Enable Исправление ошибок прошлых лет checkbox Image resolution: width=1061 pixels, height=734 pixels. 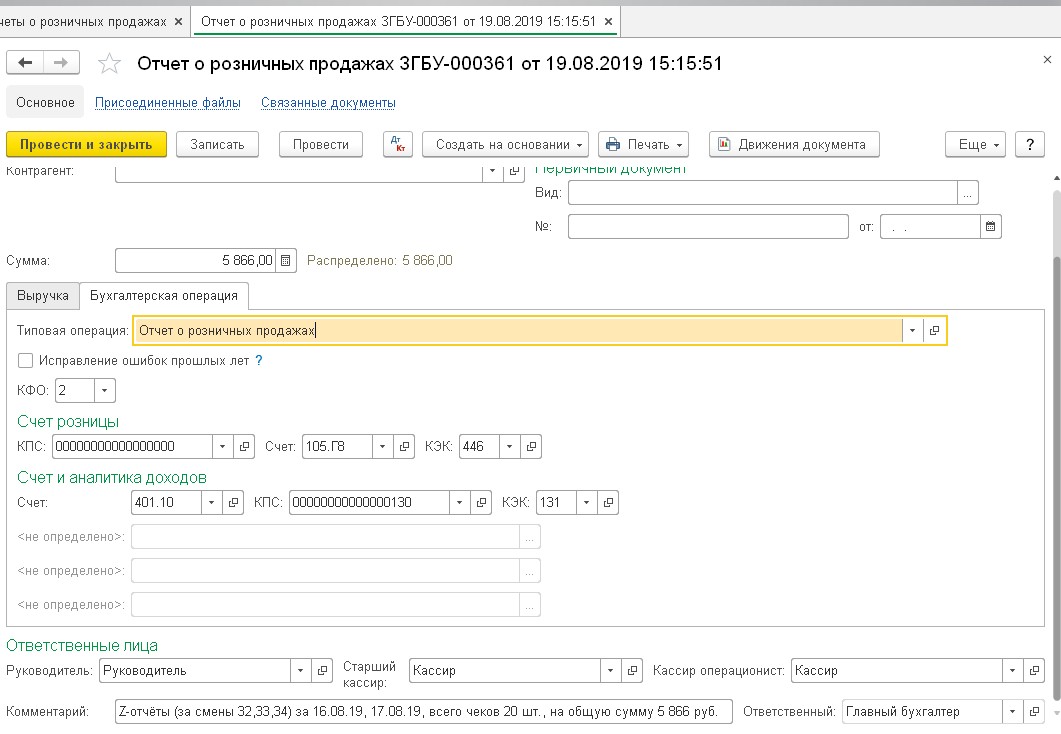coord(26,361)
